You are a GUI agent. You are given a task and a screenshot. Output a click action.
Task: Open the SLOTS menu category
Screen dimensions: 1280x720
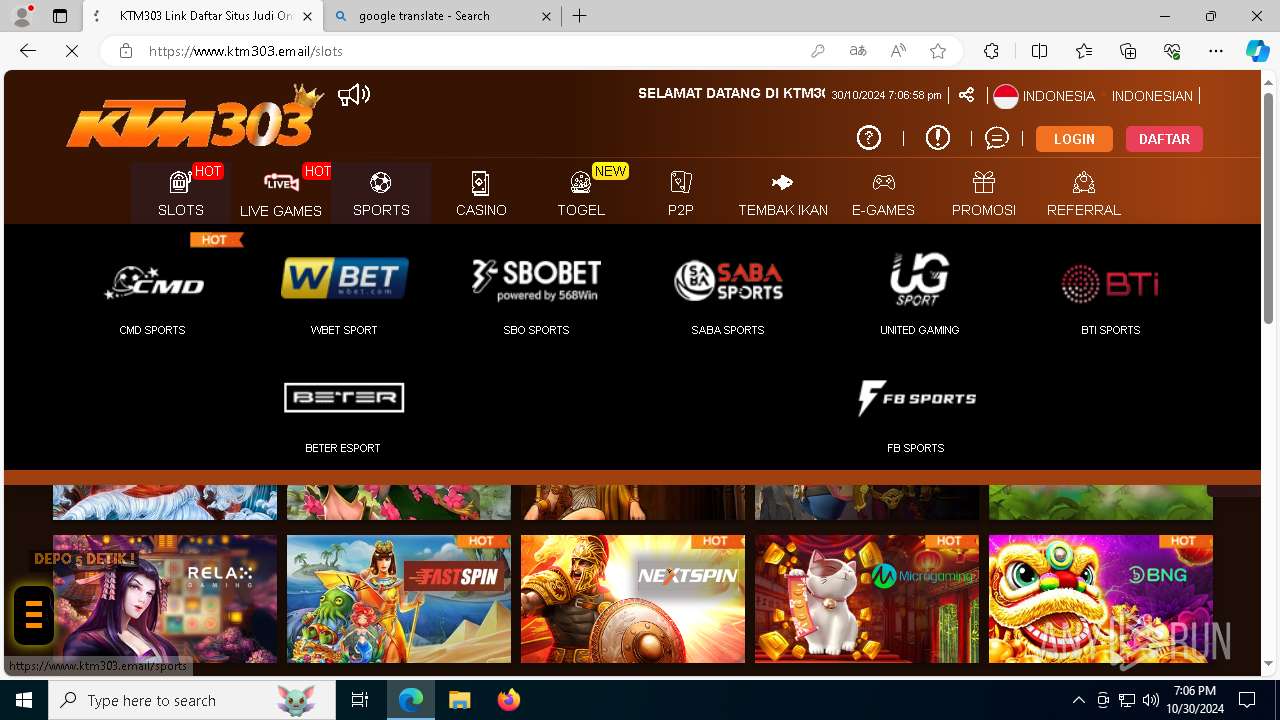click(181, 193)
